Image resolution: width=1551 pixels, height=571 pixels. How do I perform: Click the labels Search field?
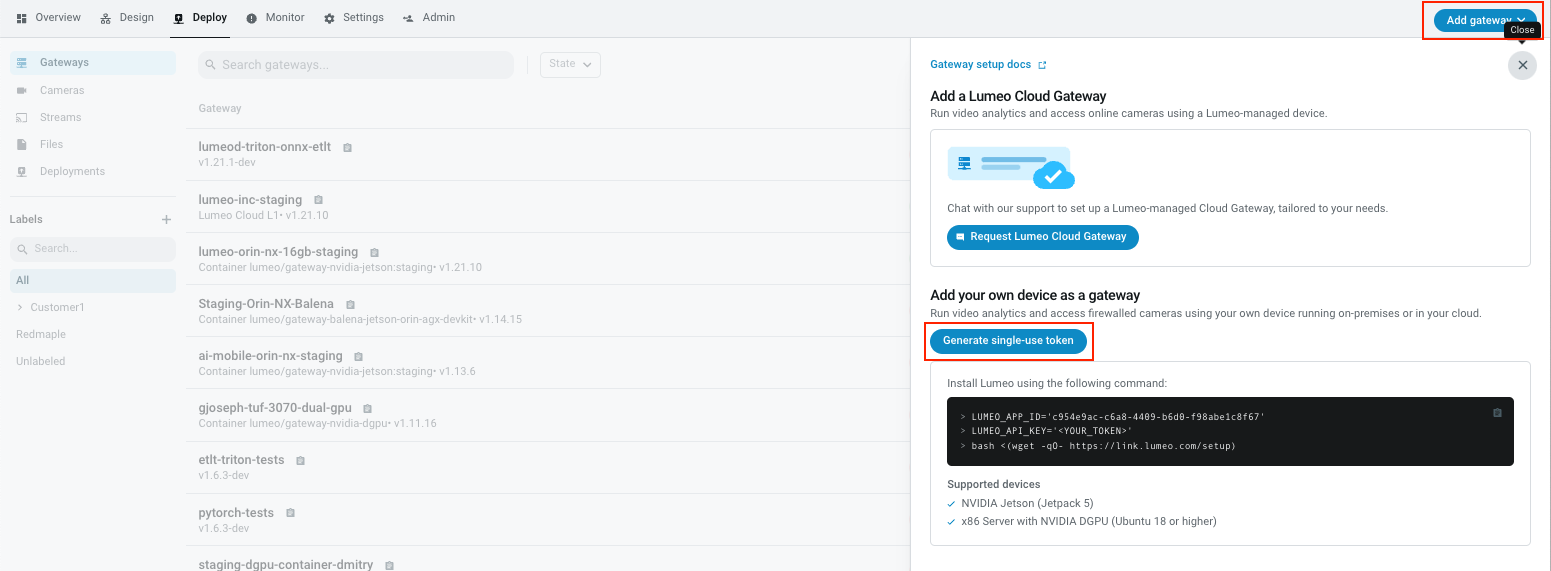click(93, 248)
